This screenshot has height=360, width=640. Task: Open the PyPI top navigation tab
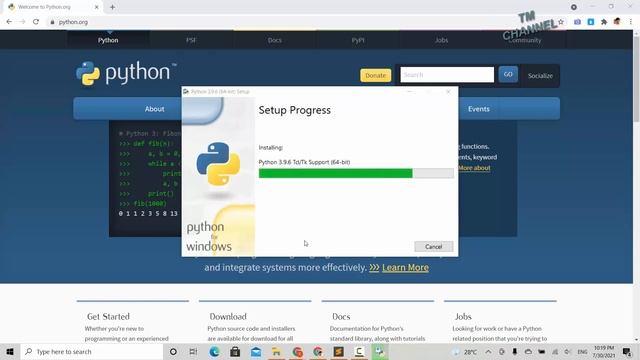tap(358, 40)
